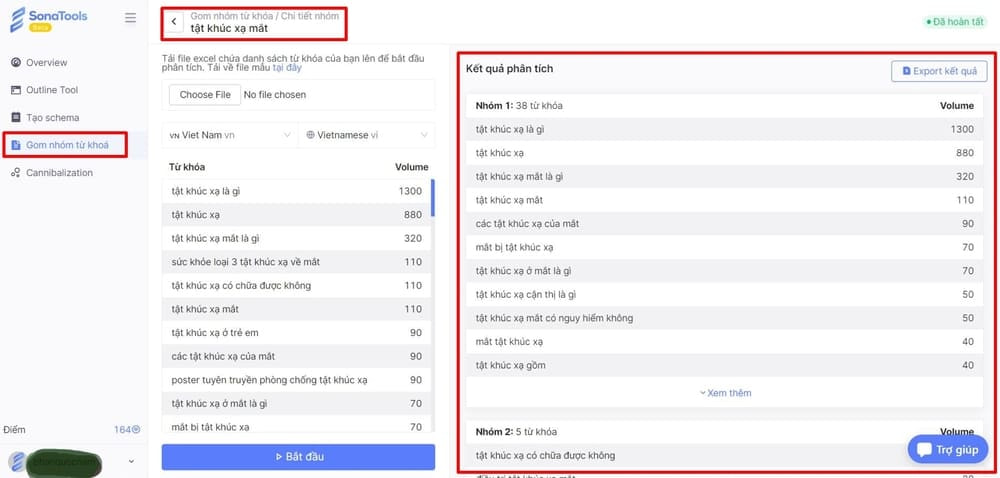Click the Cannibalization icon
Image resolution: width=1000 pixels, height=478 pixels.
(x=16, y=173)
